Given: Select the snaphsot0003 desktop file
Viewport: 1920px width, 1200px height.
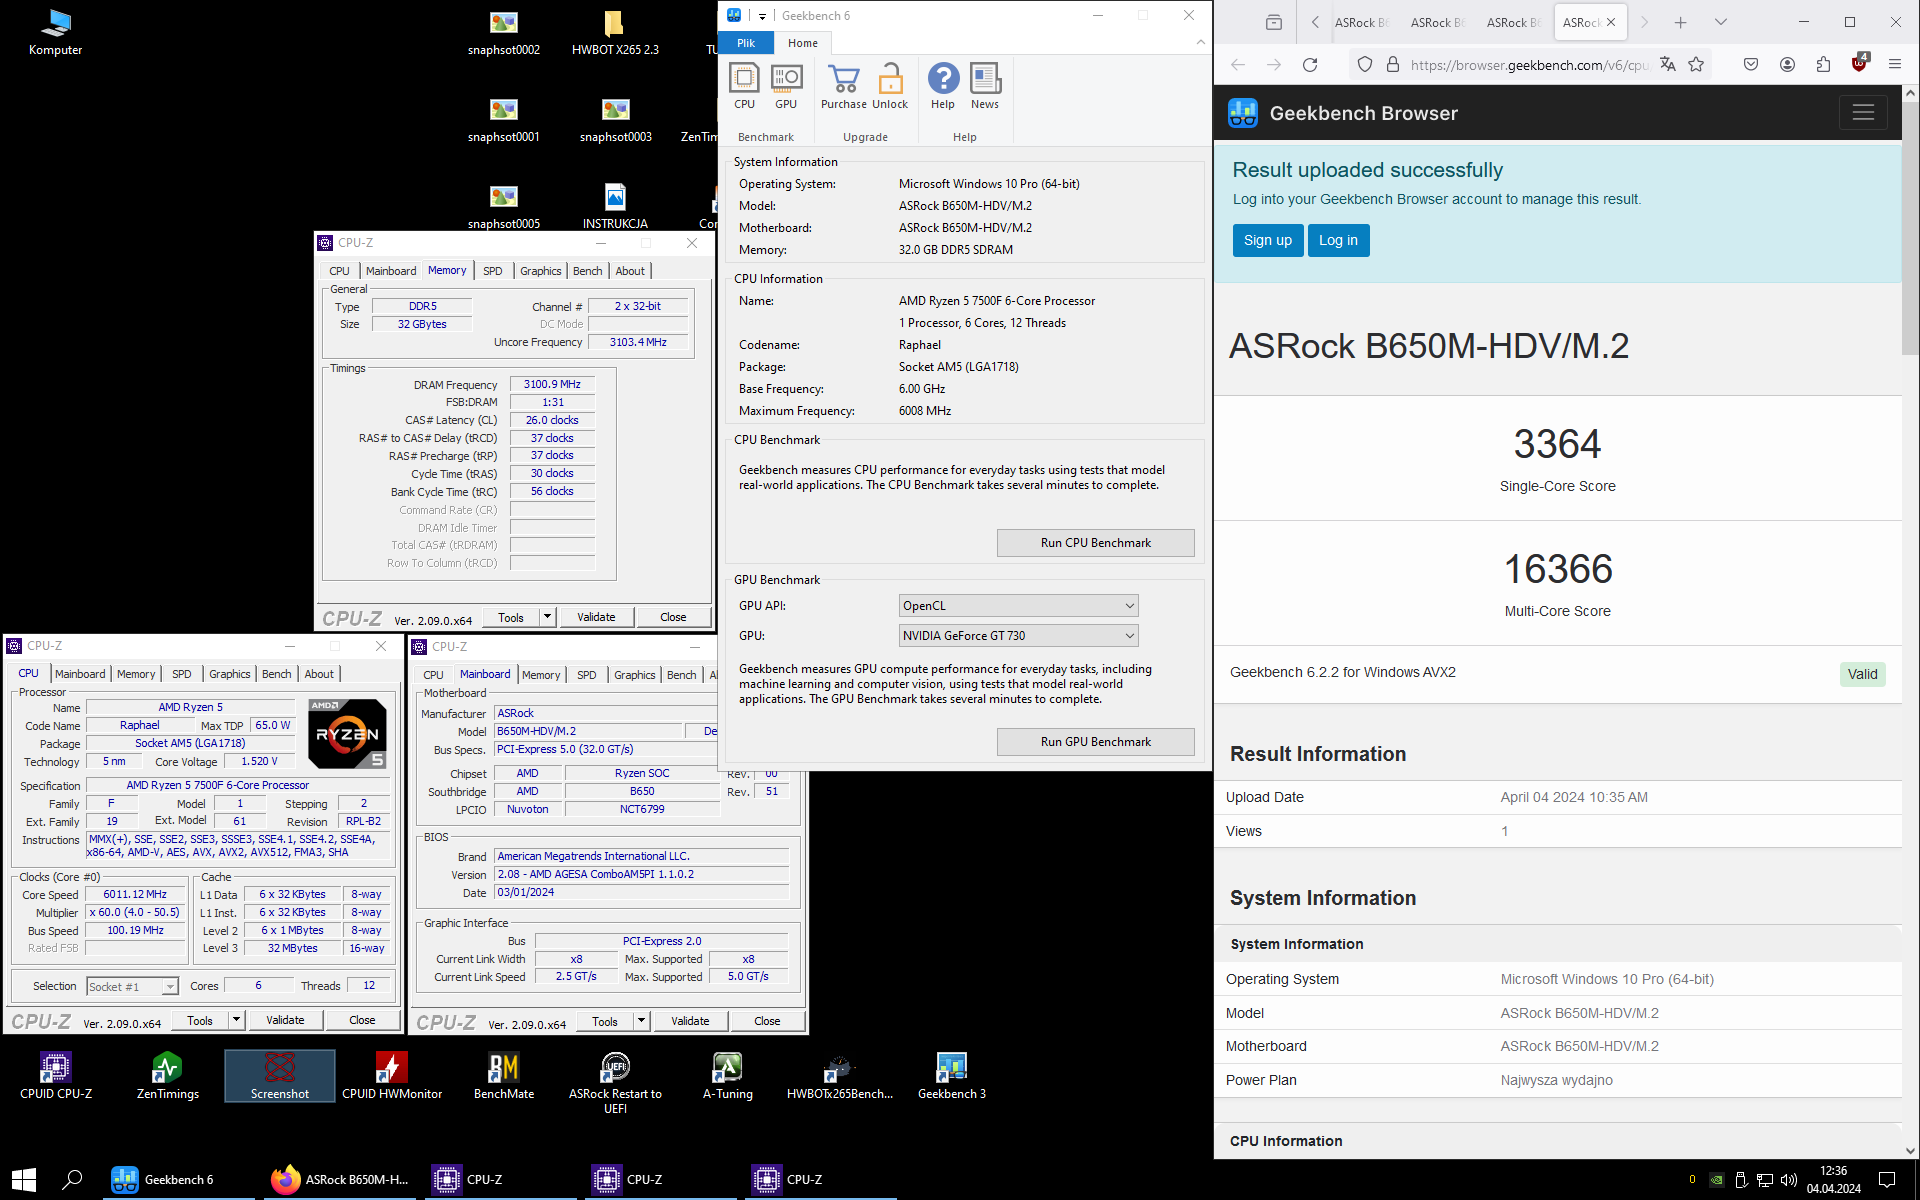Looking at the screenshot, I should (615, 119).
